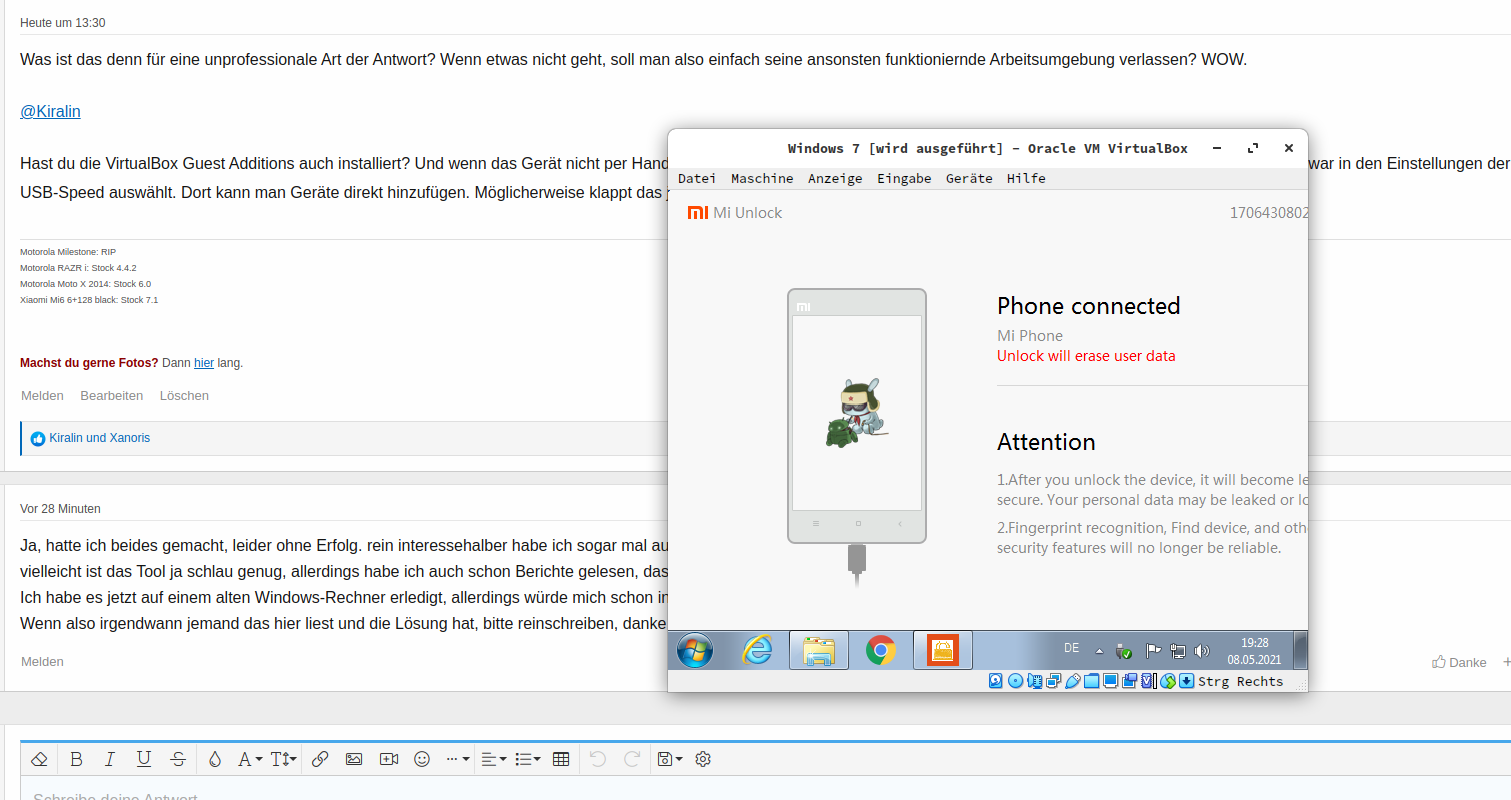The height and width of the screenshot is (800, 1511).
Task: Report second post via Melden
Action: 42,662
